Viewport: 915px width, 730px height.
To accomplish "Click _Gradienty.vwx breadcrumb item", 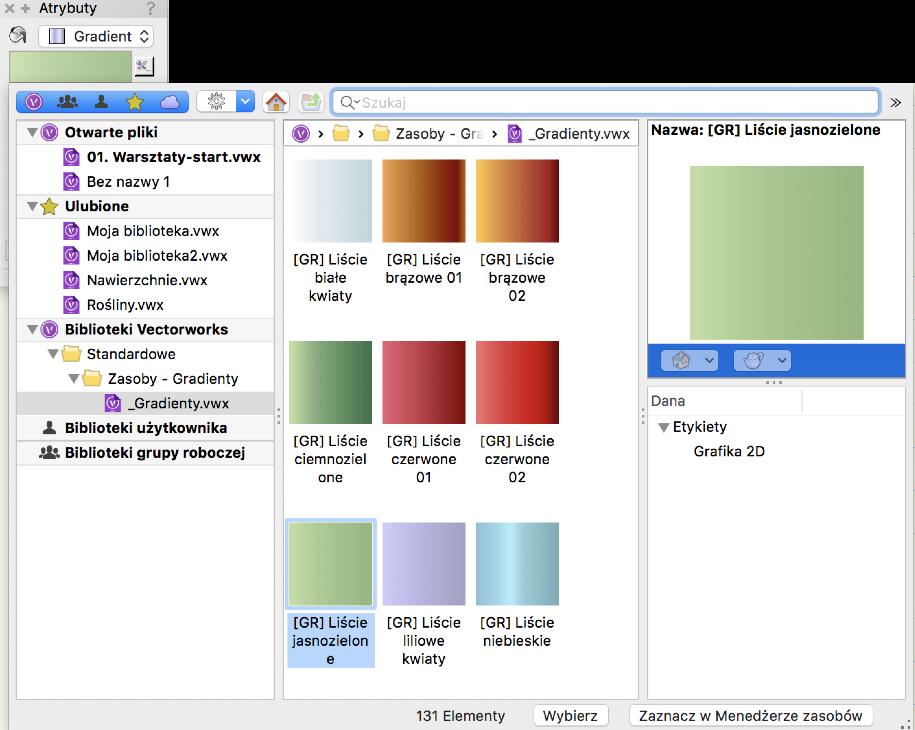I will click(569, 134).
